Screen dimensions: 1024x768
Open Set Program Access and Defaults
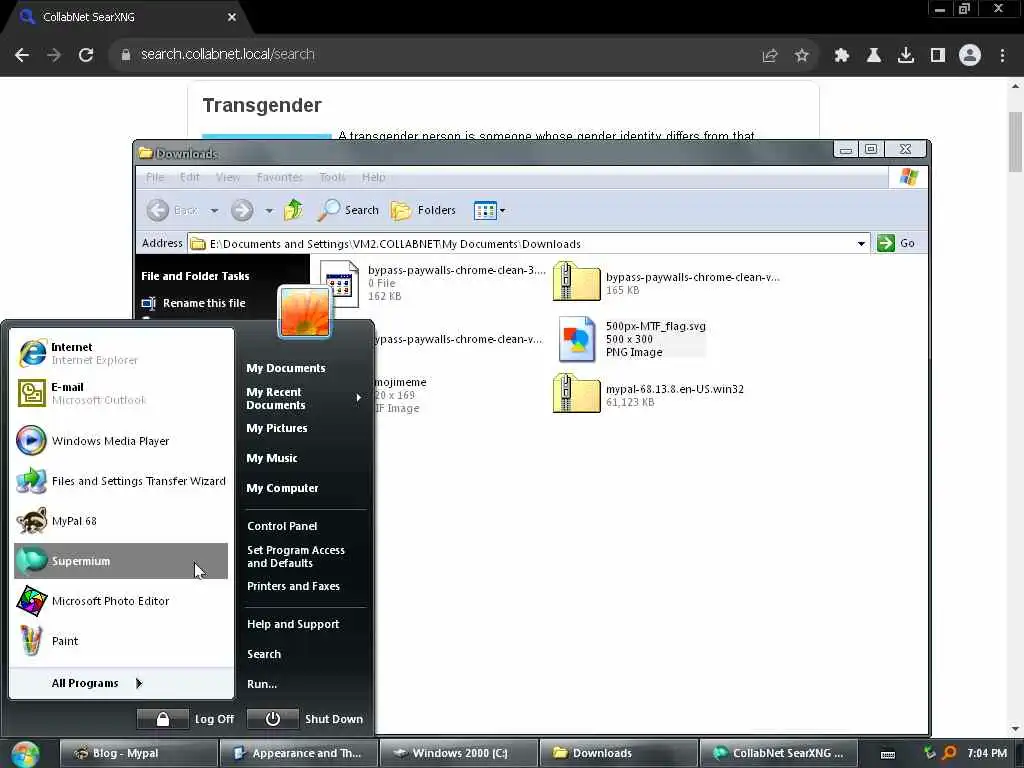tap(296, 556)
